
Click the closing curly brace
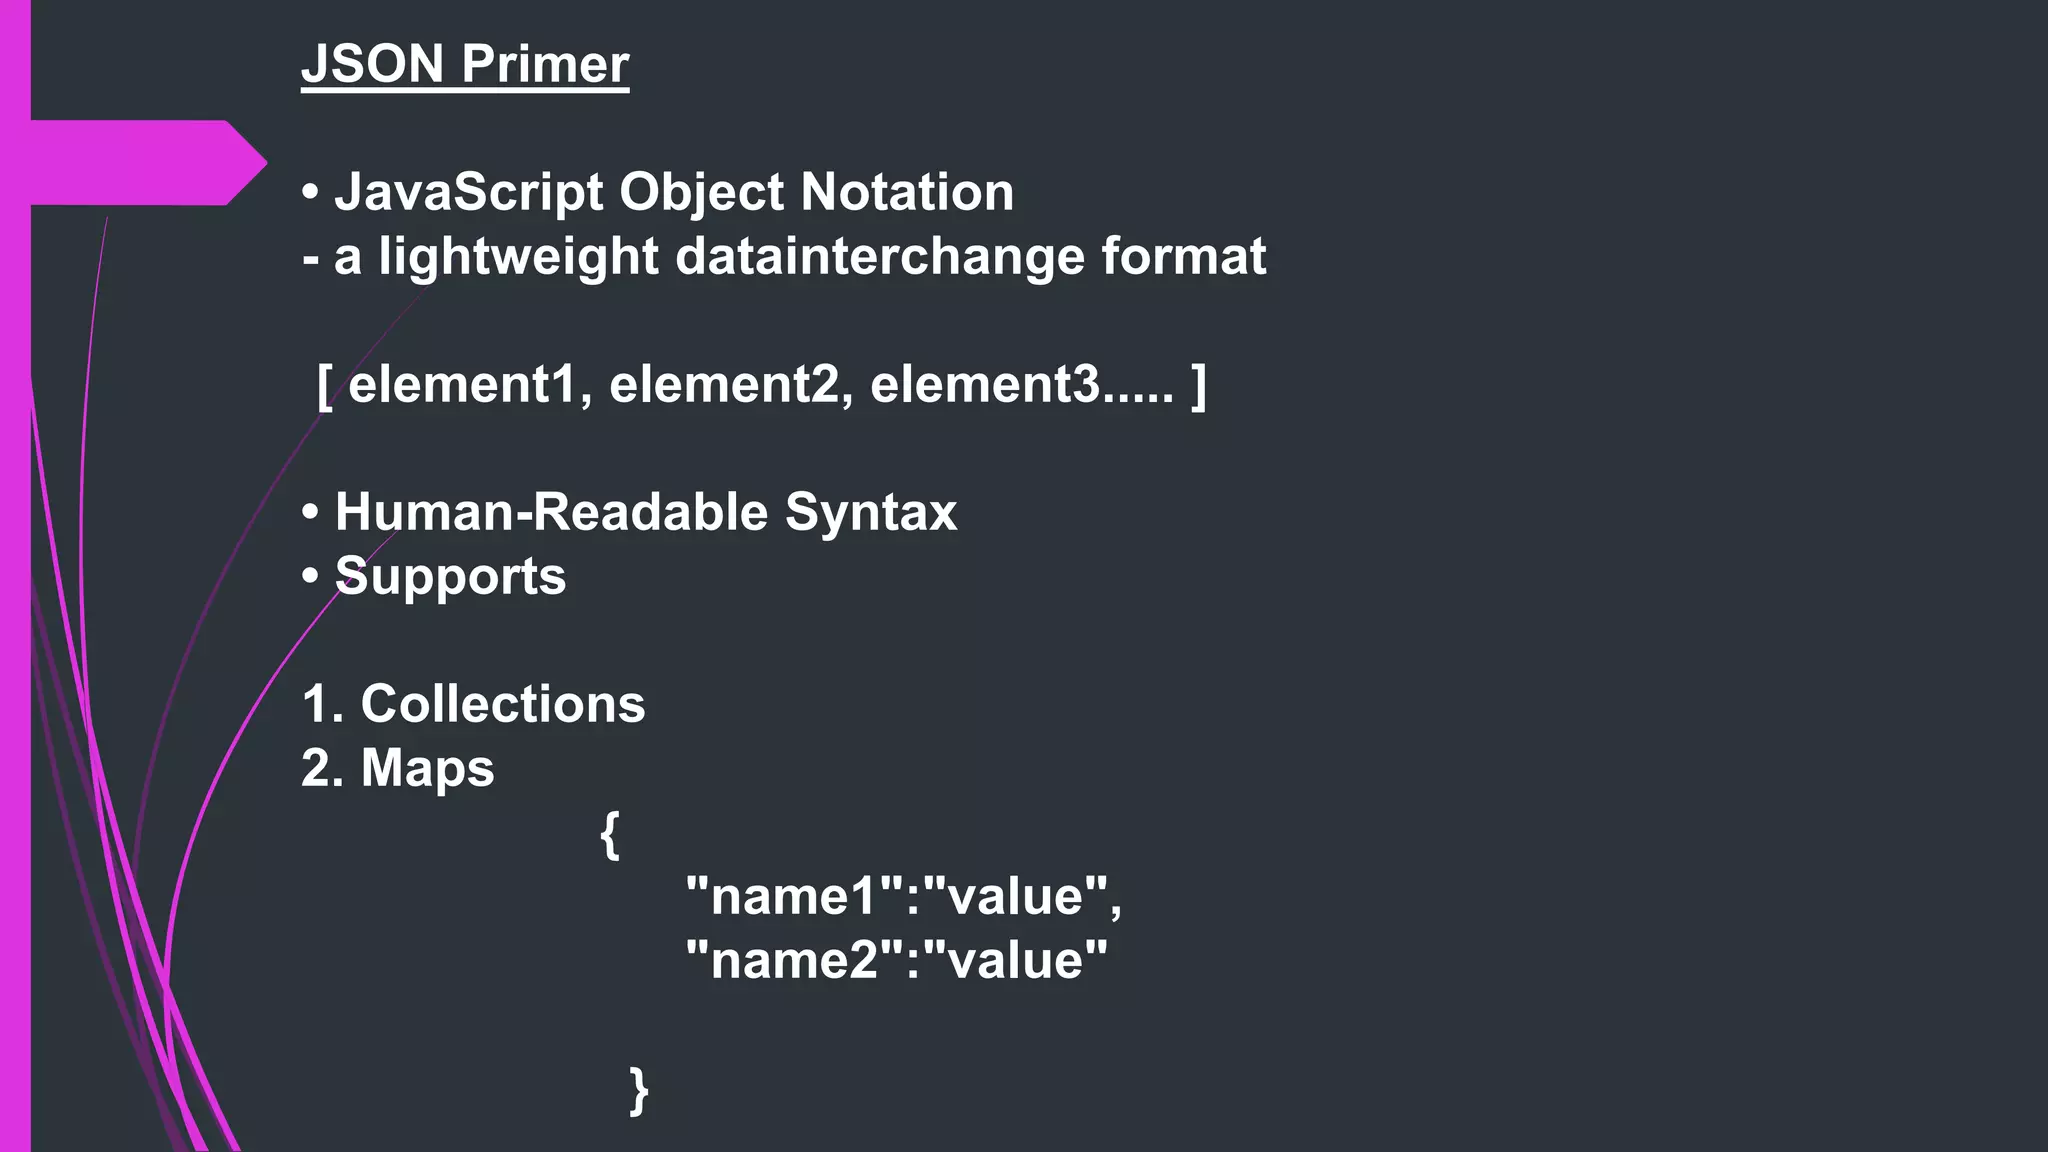click(639, 1090)
